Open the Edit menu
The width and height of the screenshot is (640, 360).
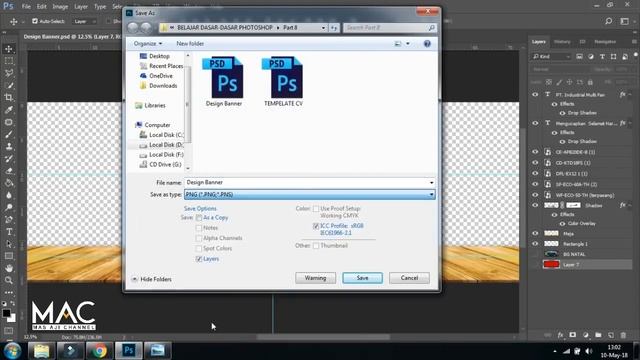point(42,7)
